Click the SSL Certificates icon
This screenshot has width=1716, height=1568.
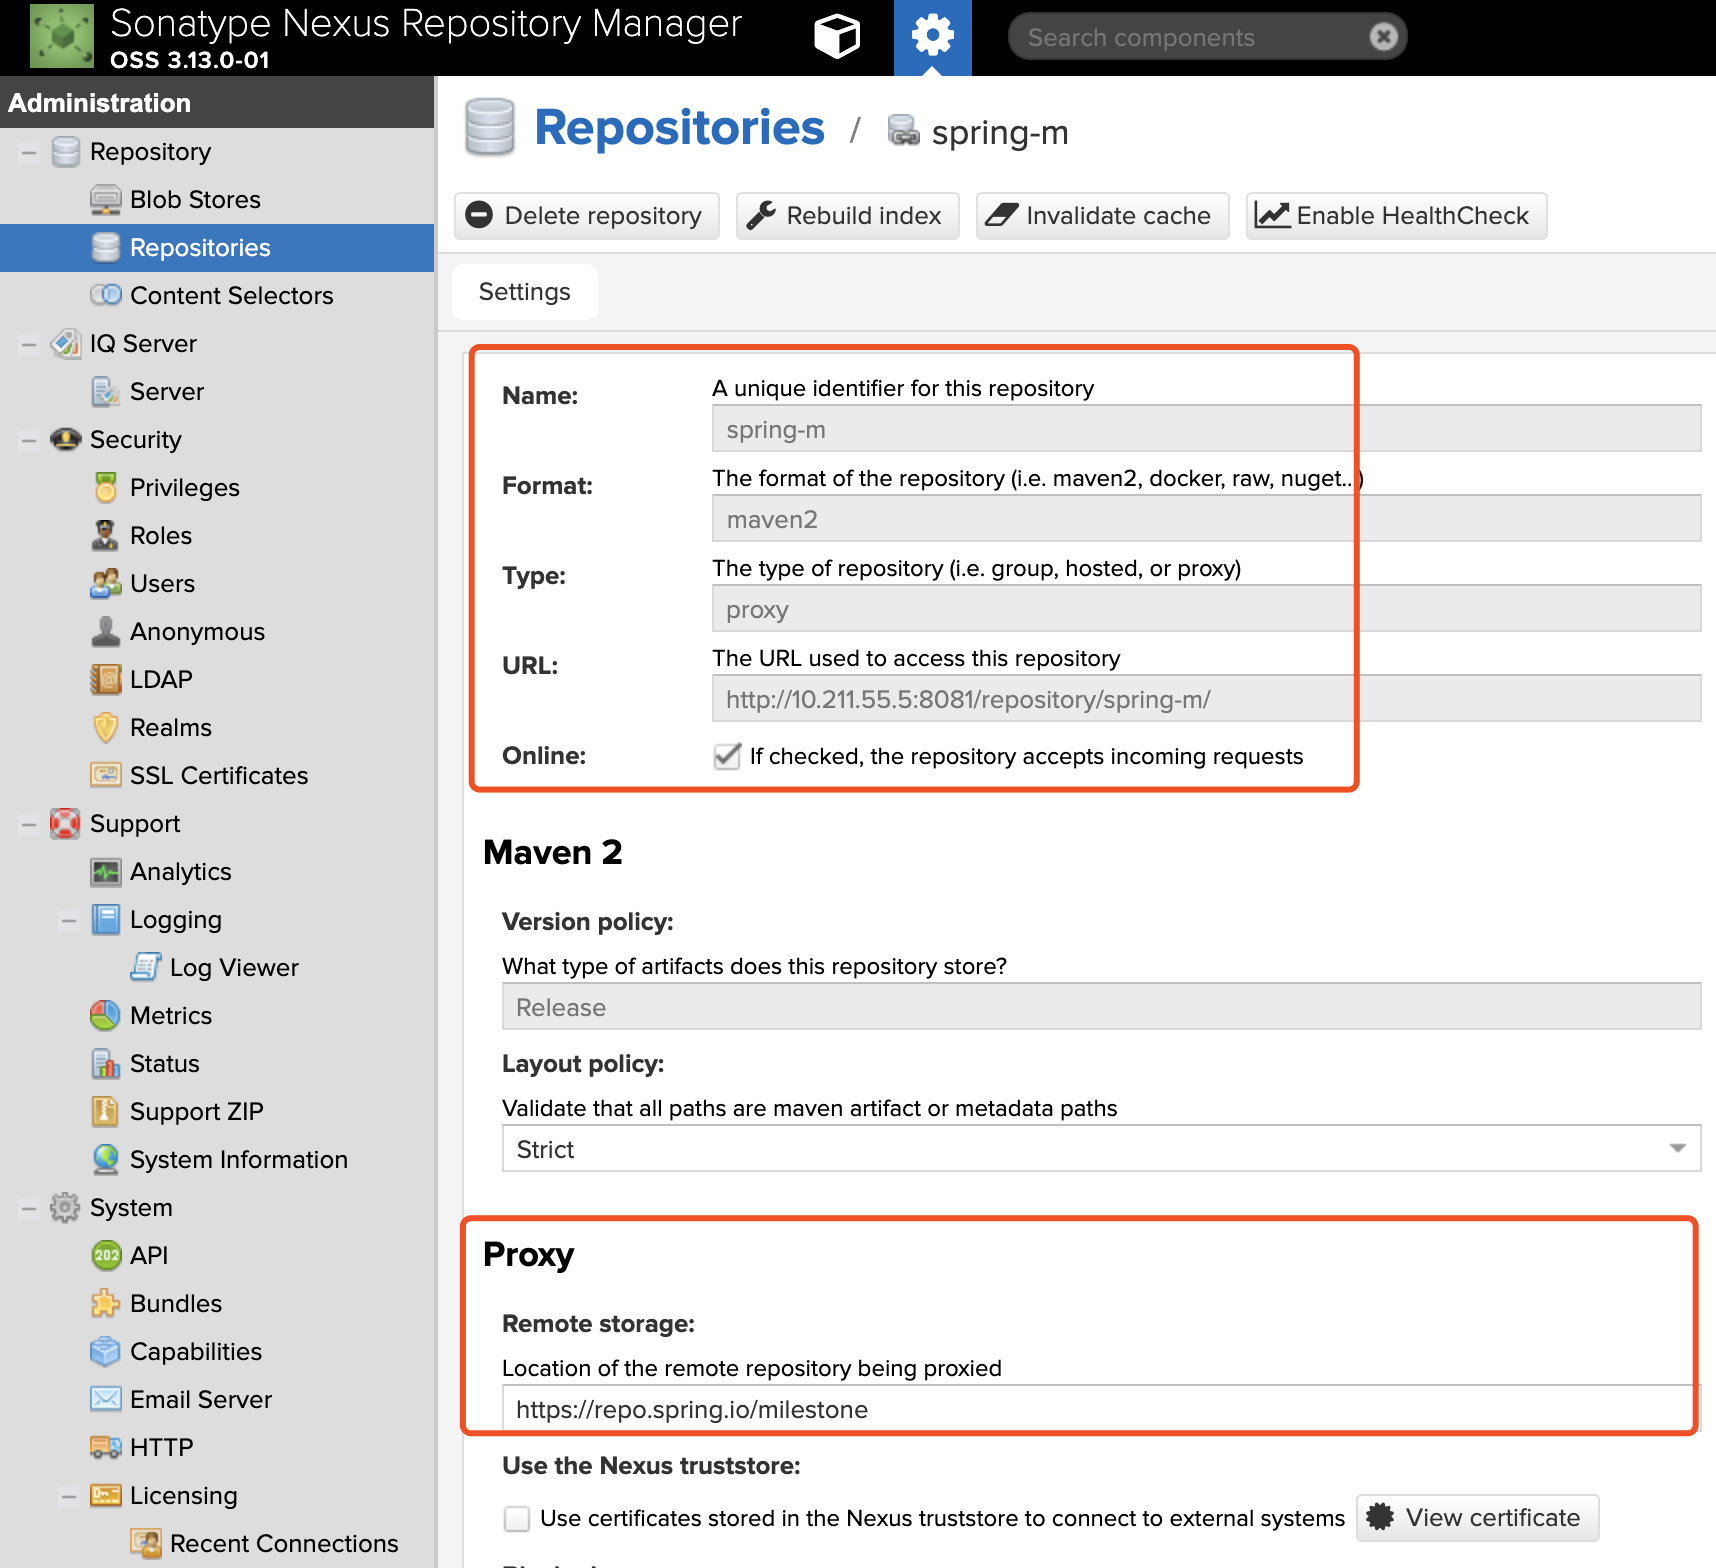pos(105,776)
